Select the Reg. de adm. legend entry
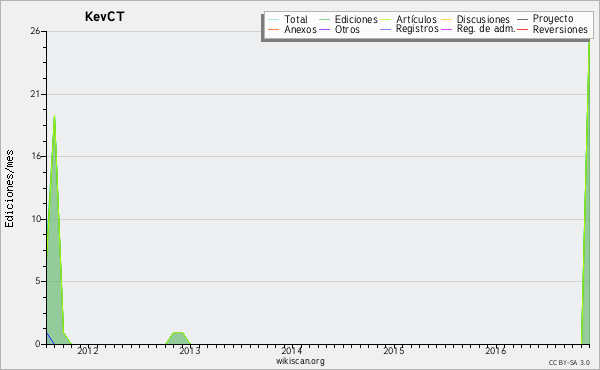Image resolution: width=600 pixels, height=370 pixels. click(x=478, y=29)
